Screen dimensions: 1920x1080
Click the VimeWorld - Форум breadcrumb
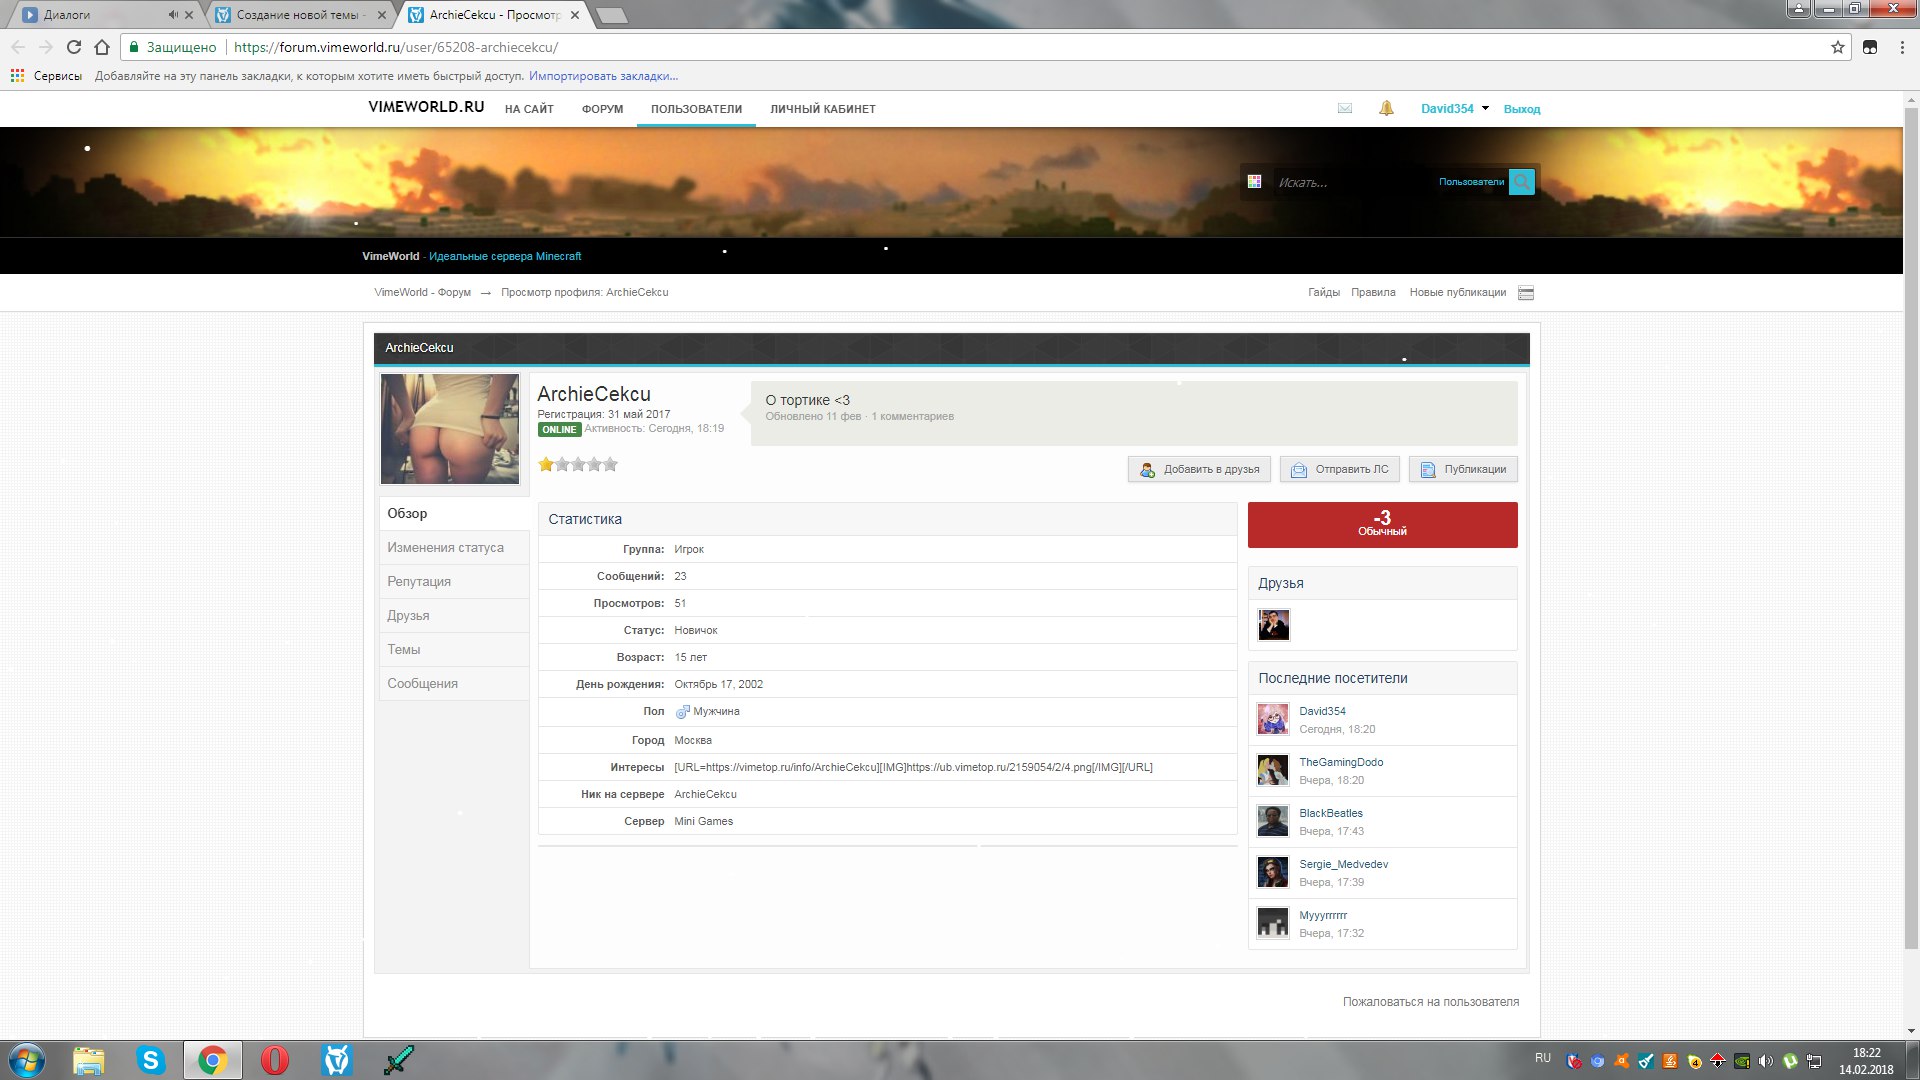pyautogui.click(x=422, y=292)
